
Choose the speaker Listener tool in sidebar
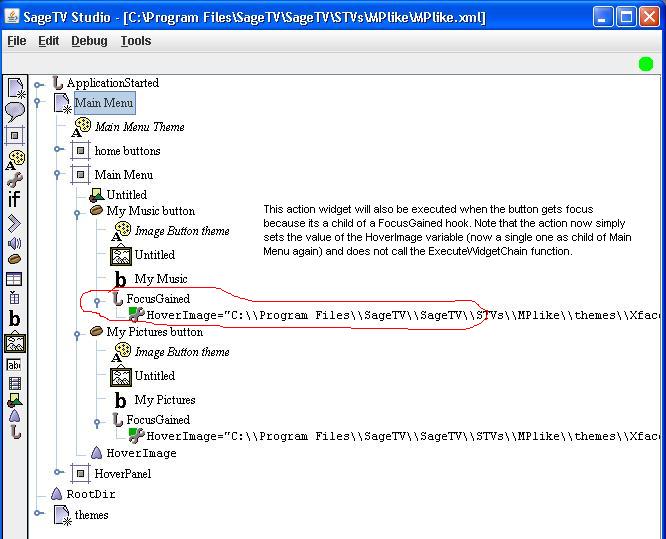(14, 243)
